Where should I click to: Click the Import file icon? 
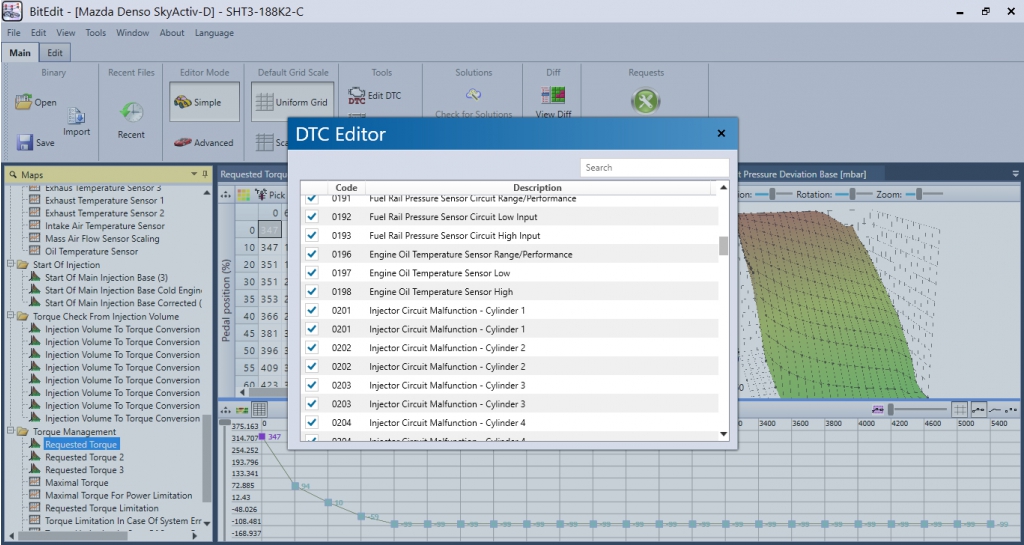tap(76, 117)
